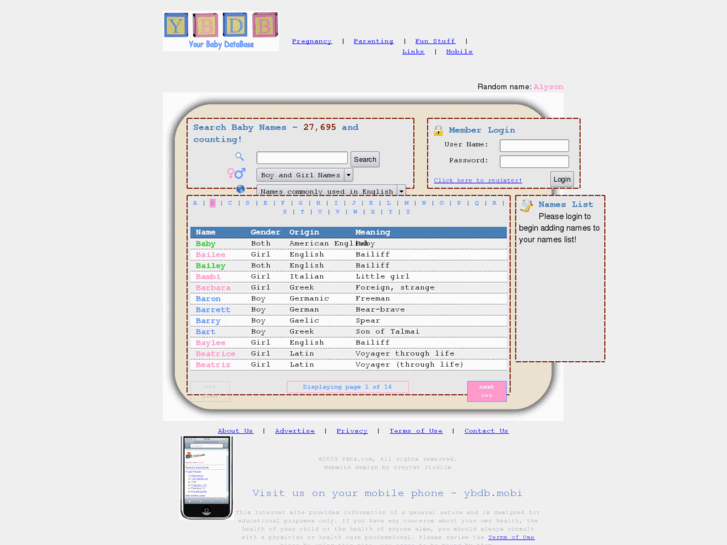Focus the Password field
Screen dimensions: 727x545
(534, 161)
